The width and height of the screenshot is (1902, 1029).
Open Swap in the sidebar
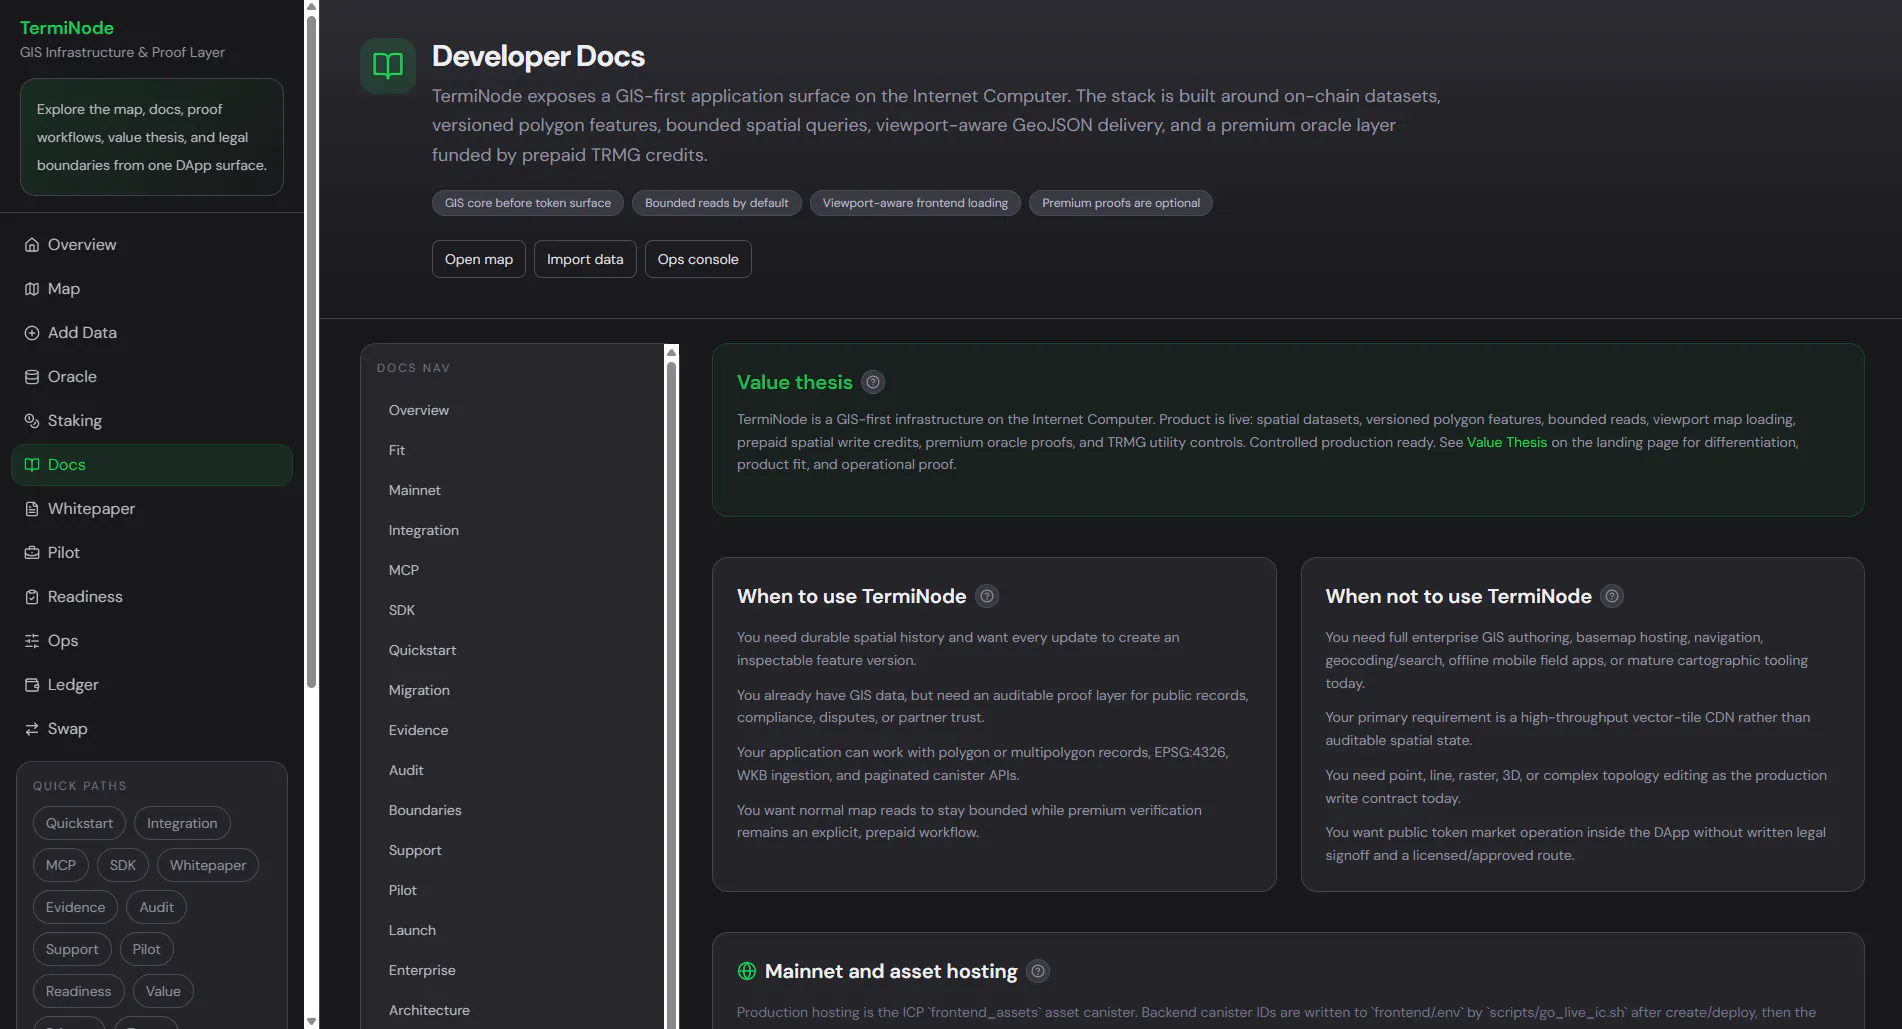(x=152, y=729)
